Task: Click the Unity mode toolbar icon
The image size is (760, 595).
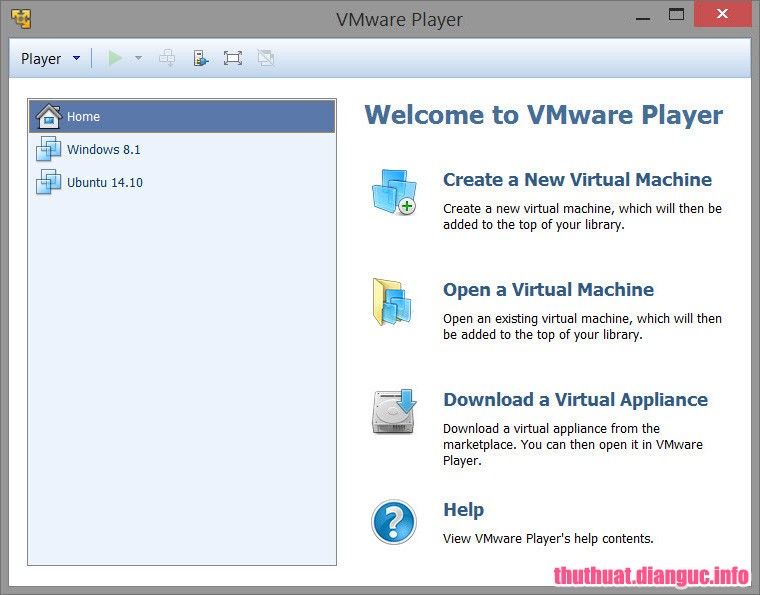Action: pos(266,58)
